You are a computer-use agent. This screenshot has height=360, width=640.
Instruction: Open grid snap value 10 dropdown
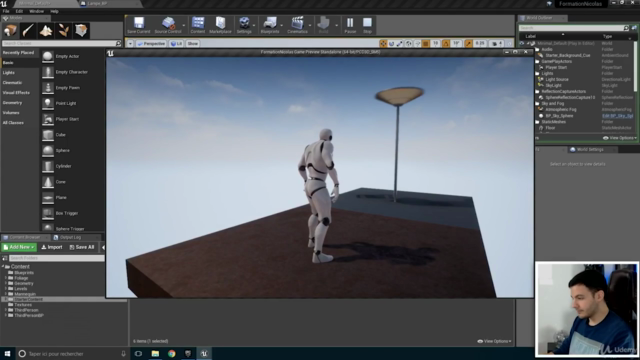pos(436,44)
